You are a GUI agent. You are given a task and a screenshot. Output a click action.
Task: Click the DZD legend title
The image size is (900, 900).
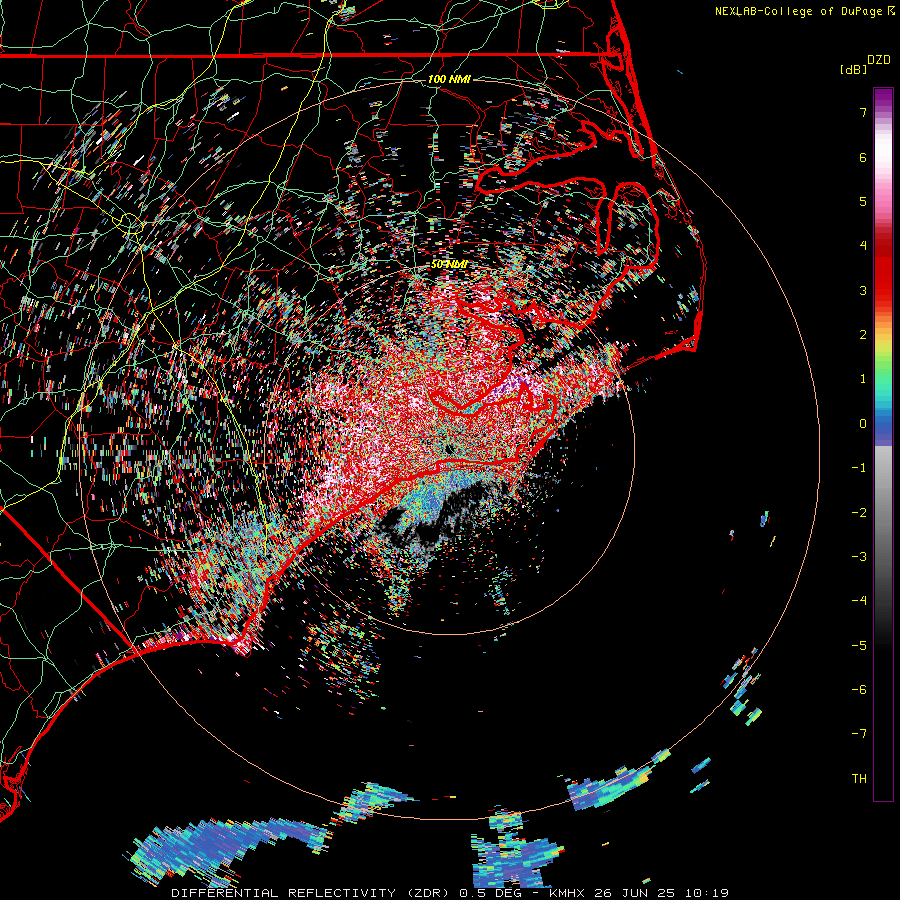pyautogui.click(x=879, y=60)
